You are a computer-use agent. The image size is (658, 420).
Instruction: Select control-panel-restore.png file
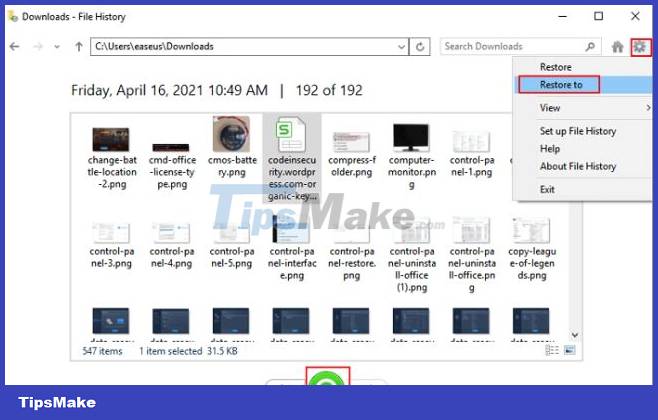352,251
